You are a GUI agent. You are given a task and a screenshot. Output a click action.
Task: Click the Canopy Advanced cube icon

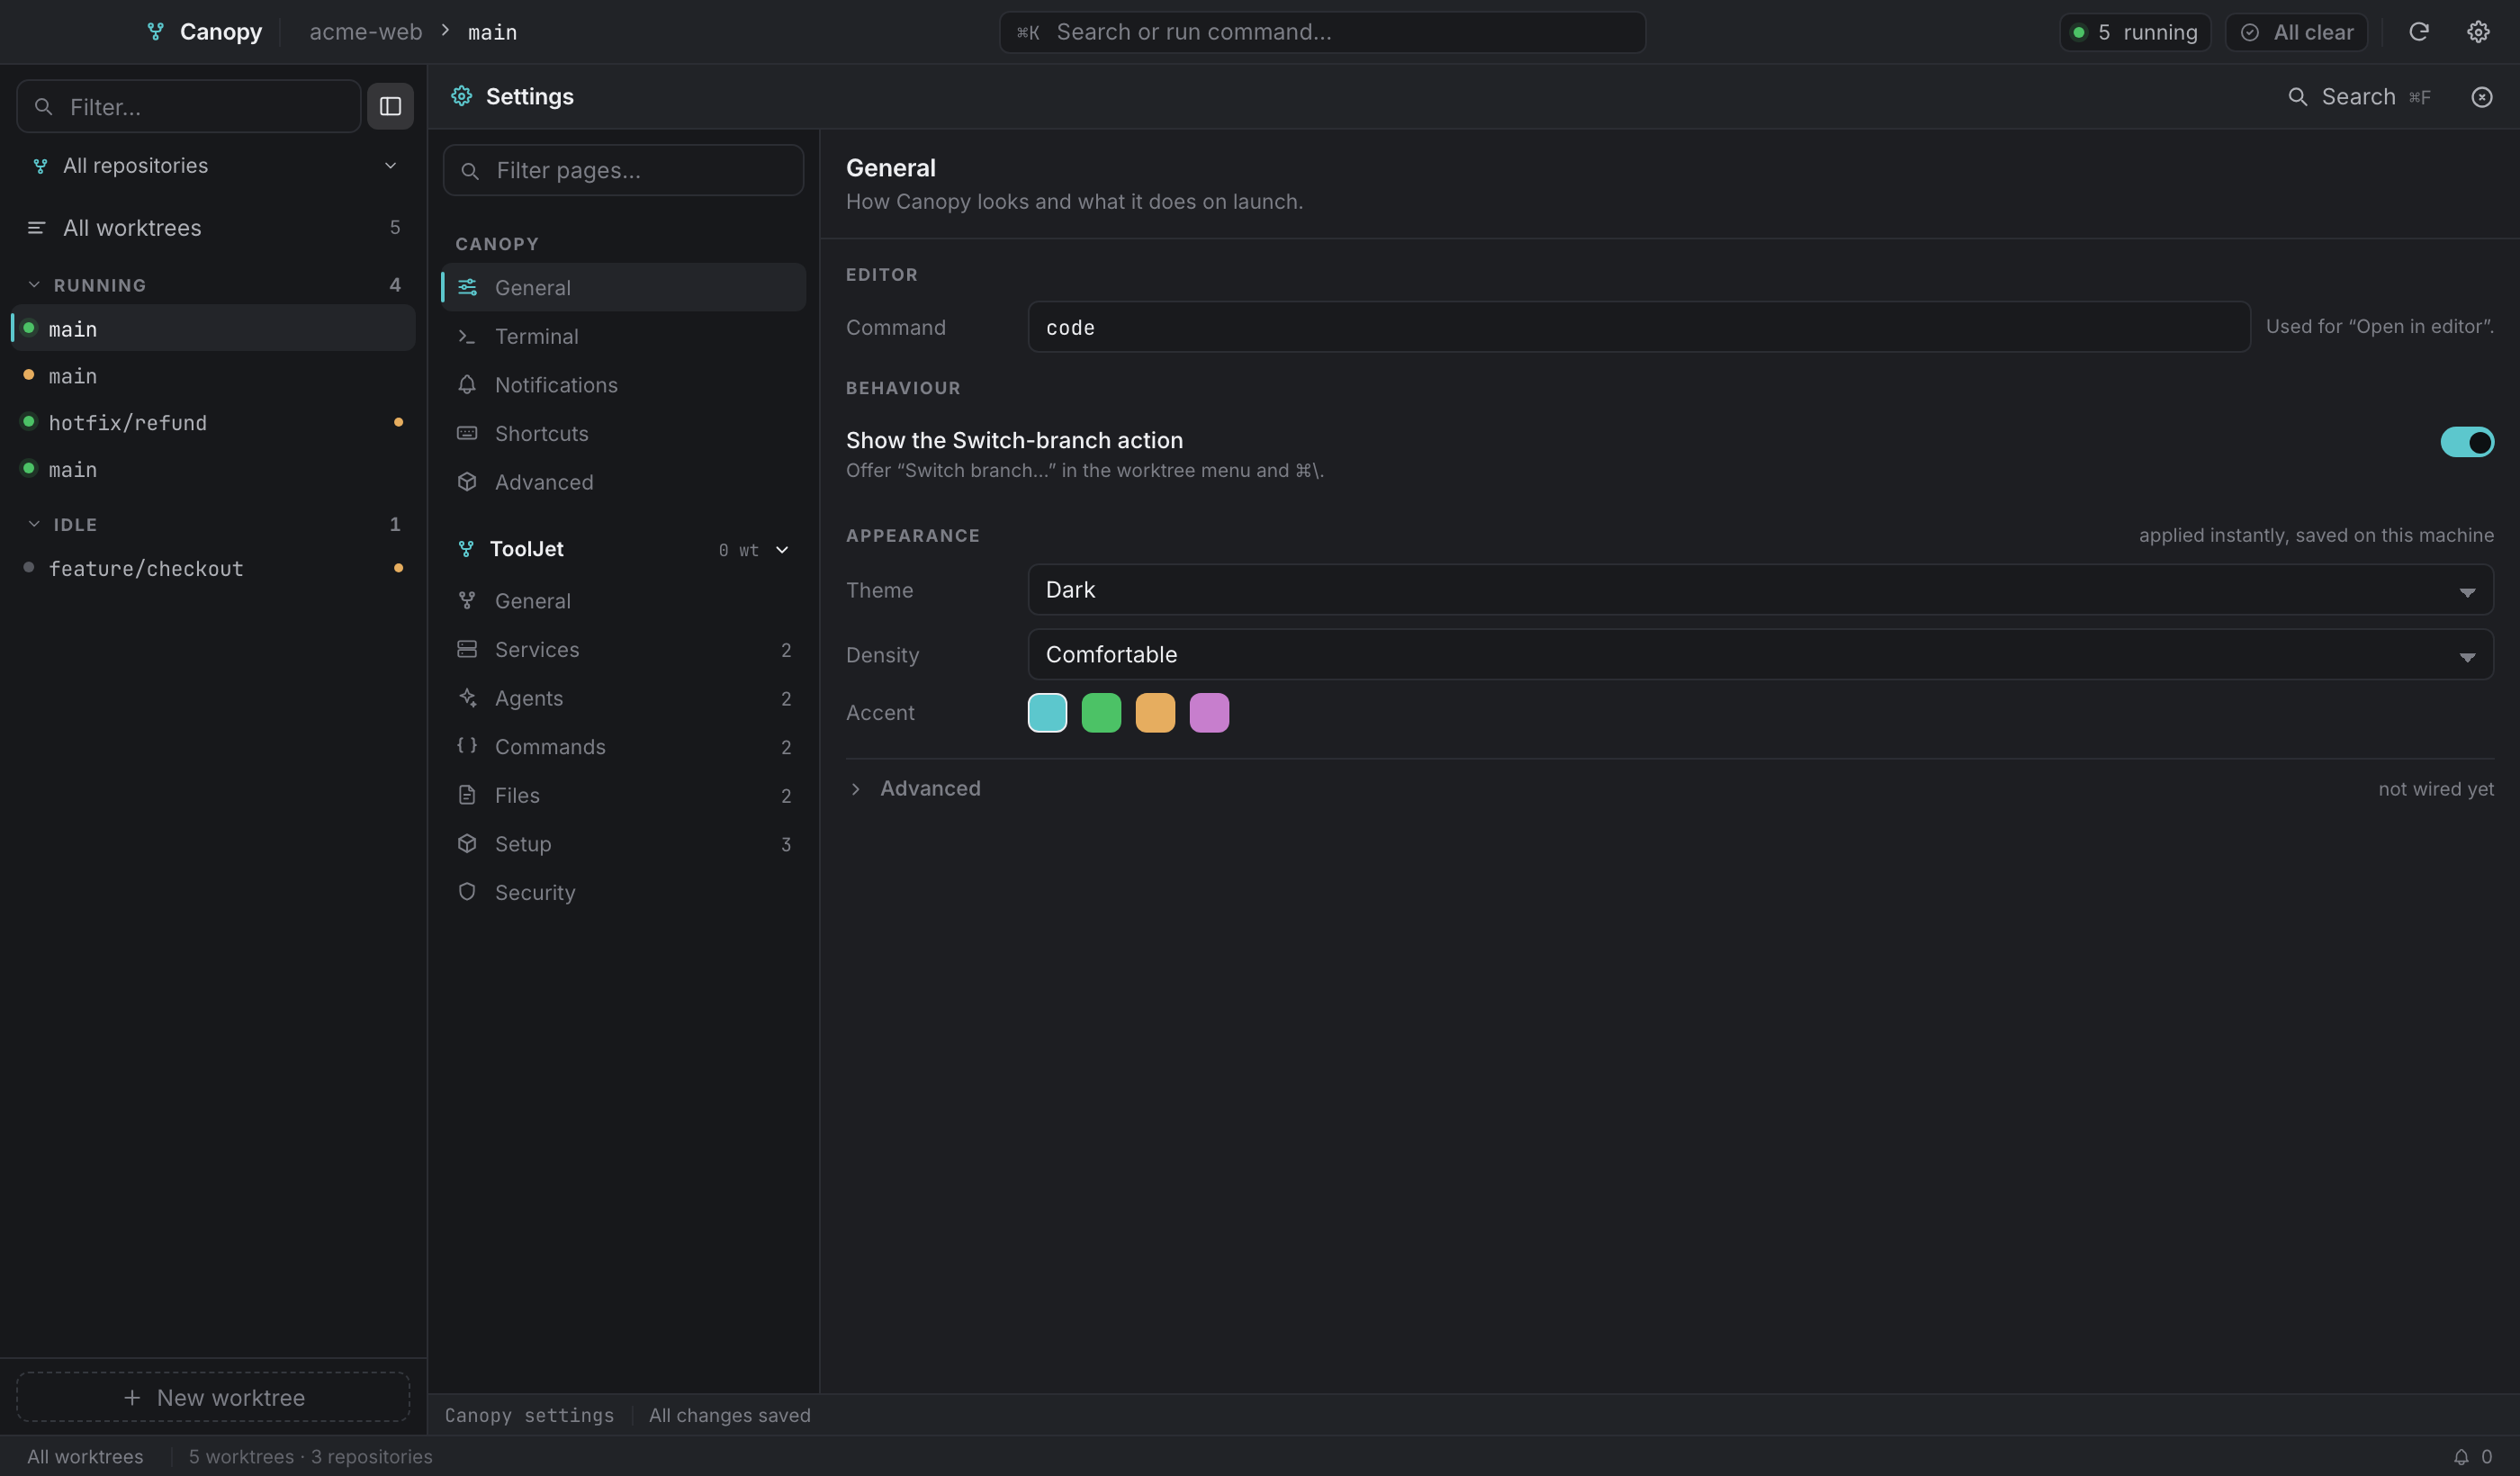pyautogui.click(x=467, y=482)
